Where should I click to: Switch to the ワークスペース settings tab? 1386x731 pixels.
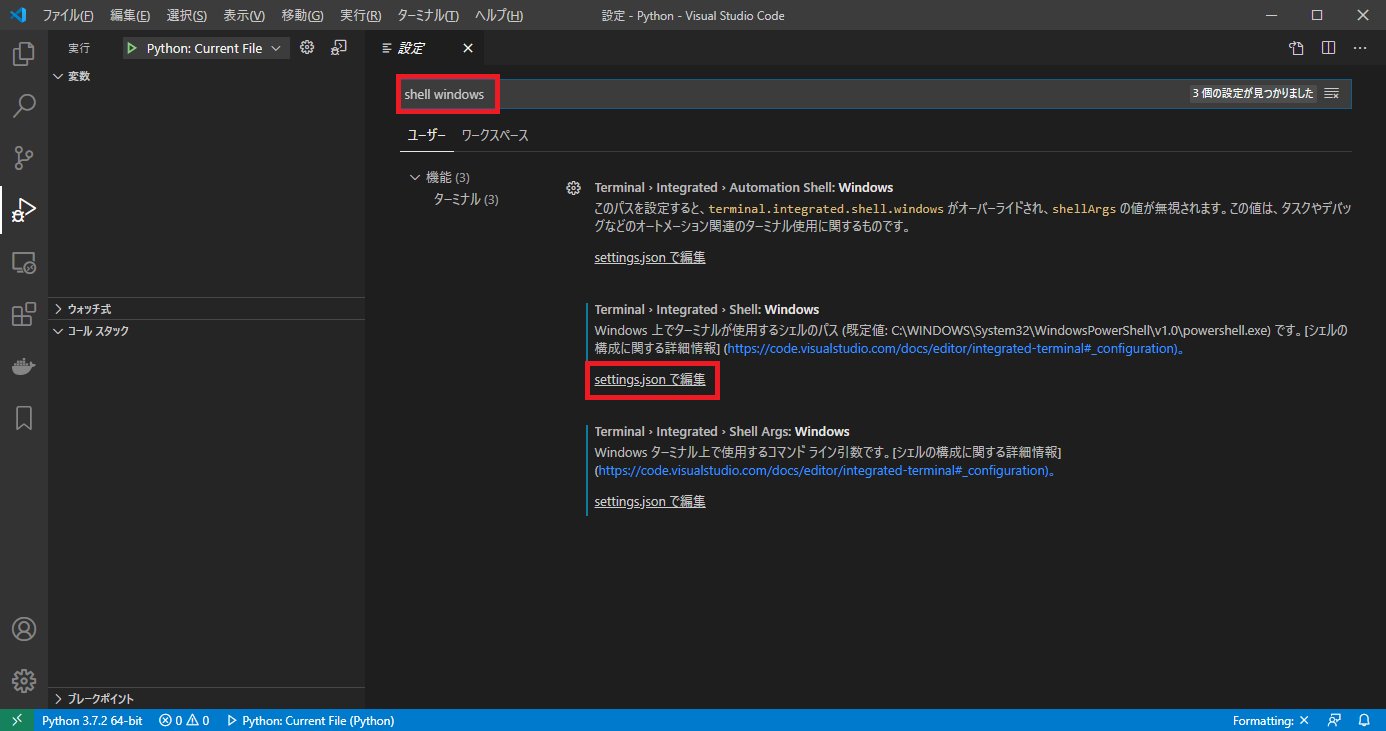tap(495, 135)
